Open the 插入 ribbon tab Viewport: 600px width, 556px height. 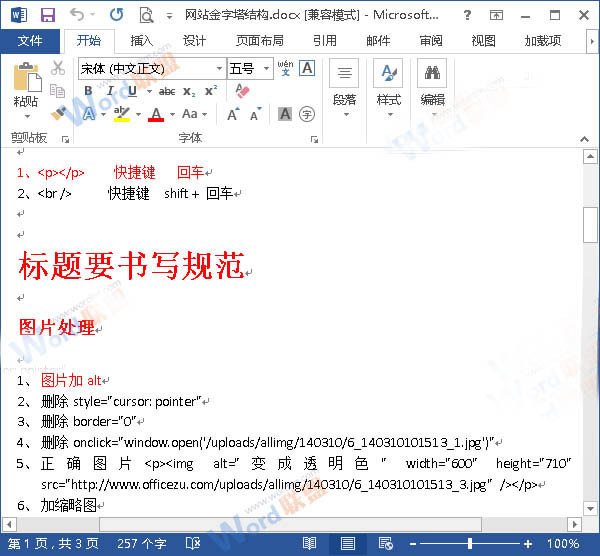coord(142,41)
